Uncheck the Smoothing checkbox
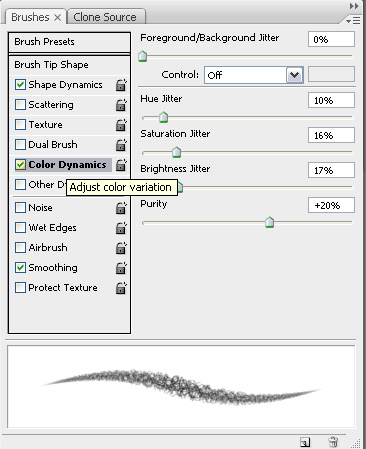 [20, 267]
